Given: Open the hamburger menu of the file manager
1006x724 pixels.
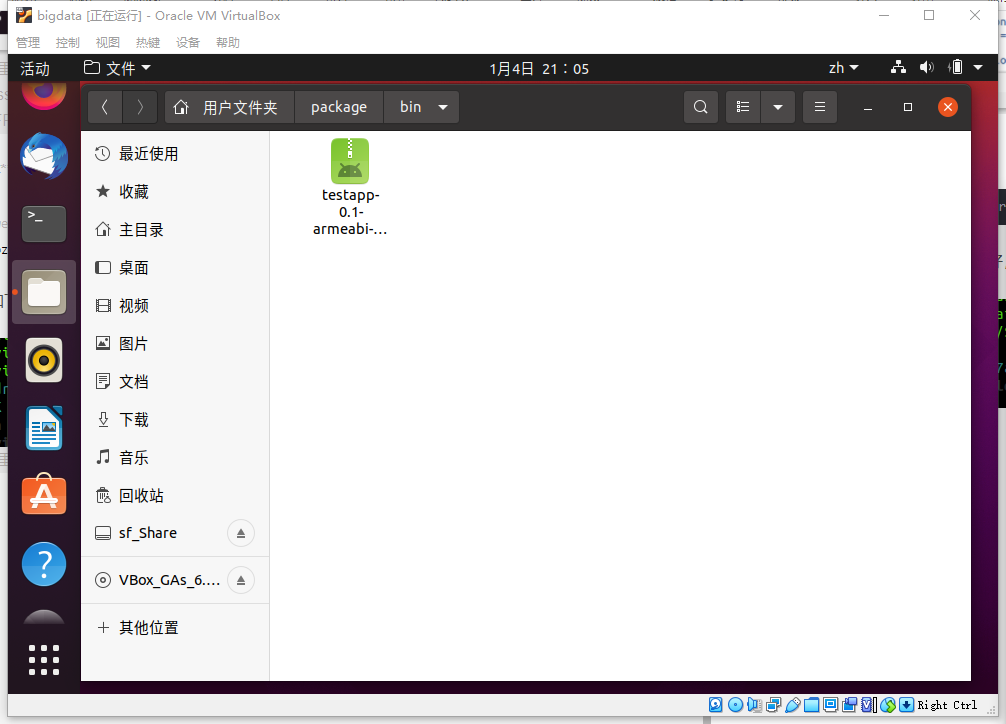Looking at the screenshot, I should click(x=819, y=107).
